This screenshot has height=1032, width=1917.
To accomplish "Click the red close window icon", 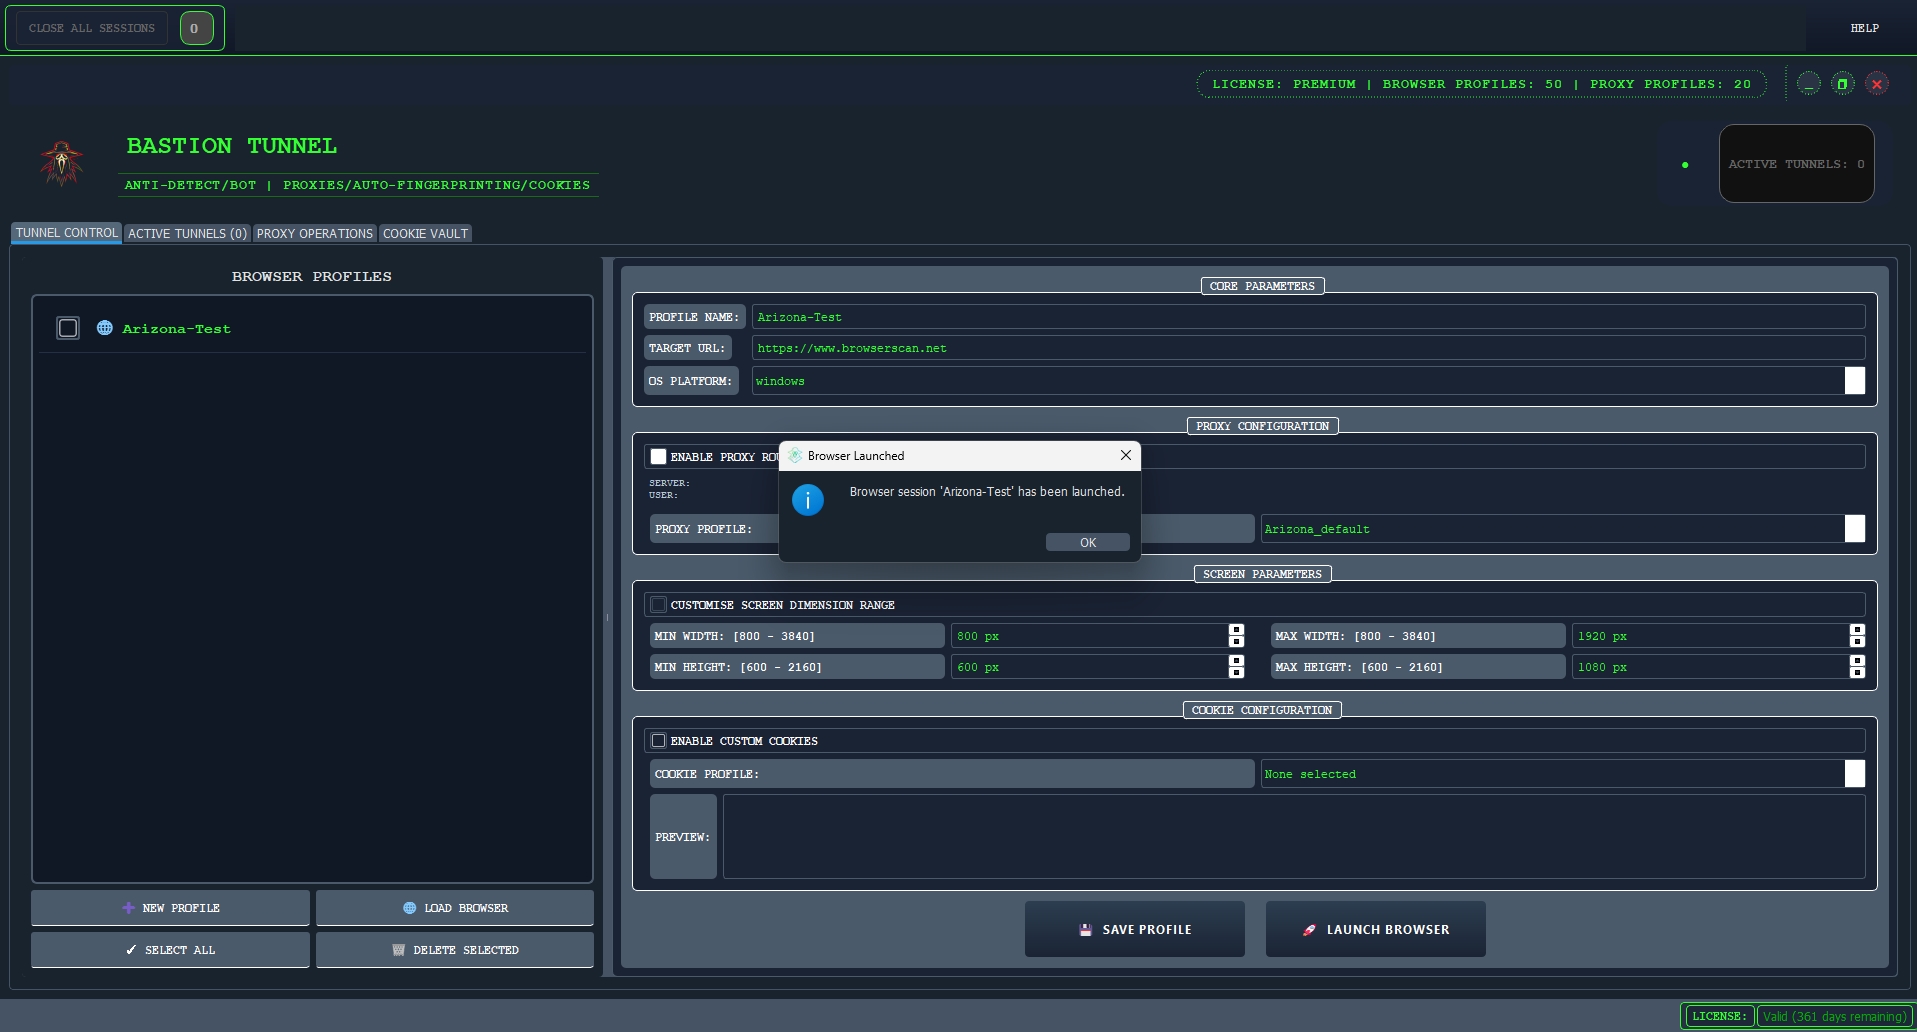I will pos(1877,84).
